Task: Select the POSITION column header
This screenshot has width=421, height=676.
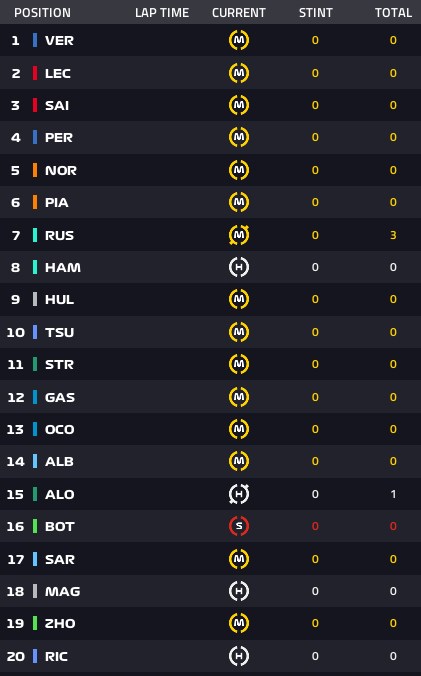Action: [42, 13]
